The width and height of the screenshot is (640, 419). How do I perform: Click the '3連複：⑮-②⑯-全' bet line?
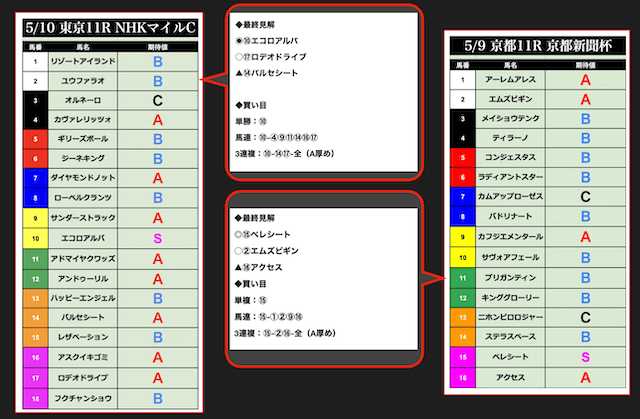point(285,333)
